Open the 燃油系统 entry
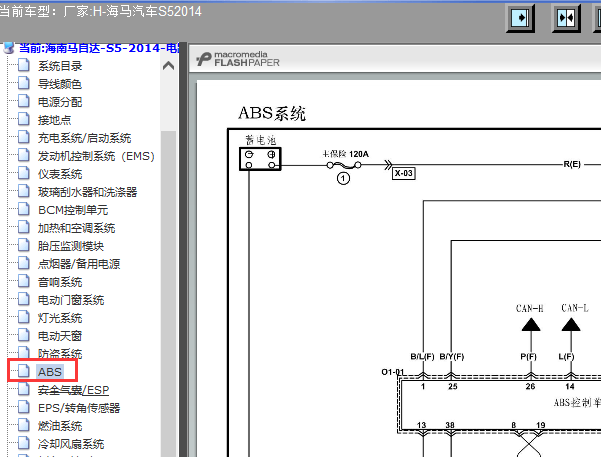Screen dimensions: 601x457 (x=60, y=426)
